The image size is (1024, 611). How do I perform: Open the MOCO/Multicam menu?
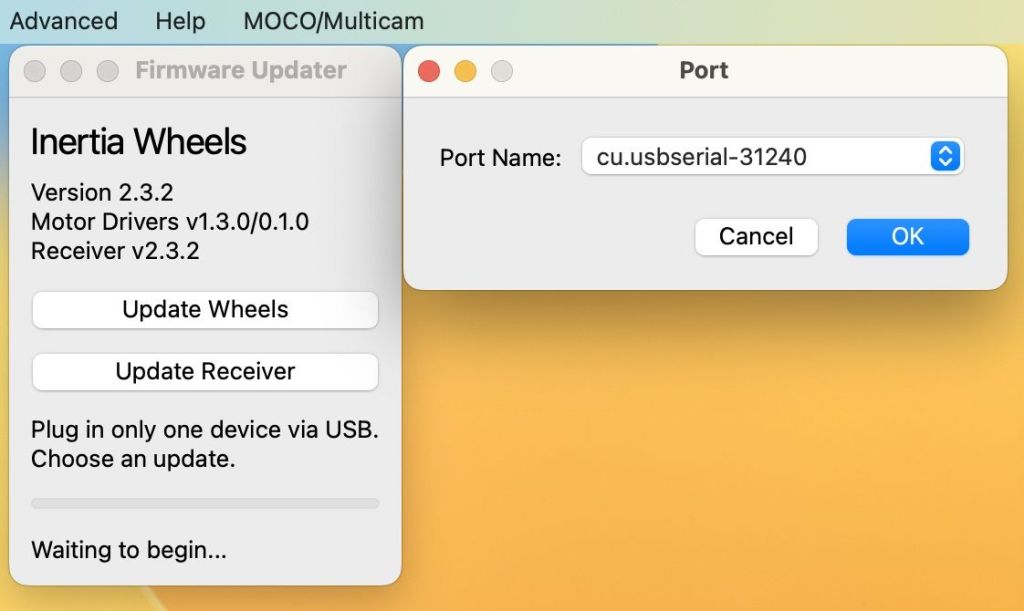334,21
